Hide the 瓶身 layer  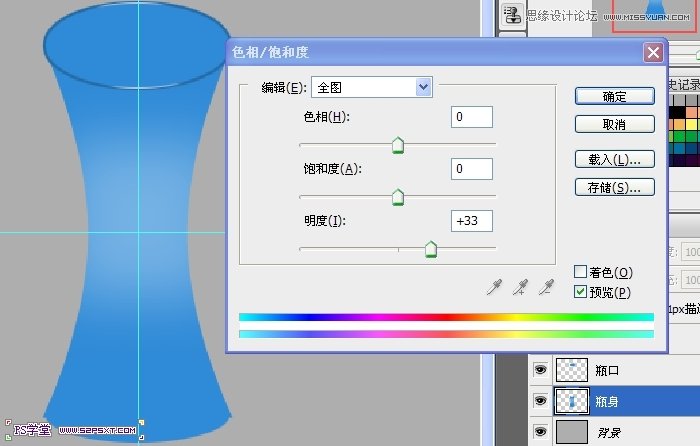pyautogui.click(x=540, y=401)
